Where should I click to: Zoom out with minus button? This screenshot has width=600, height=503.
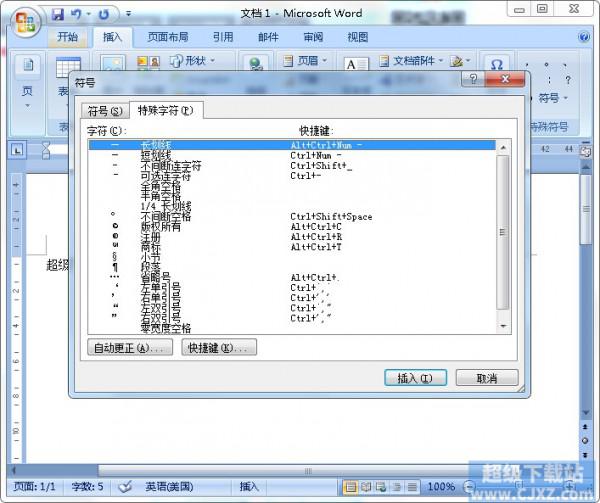click(470, 487)
